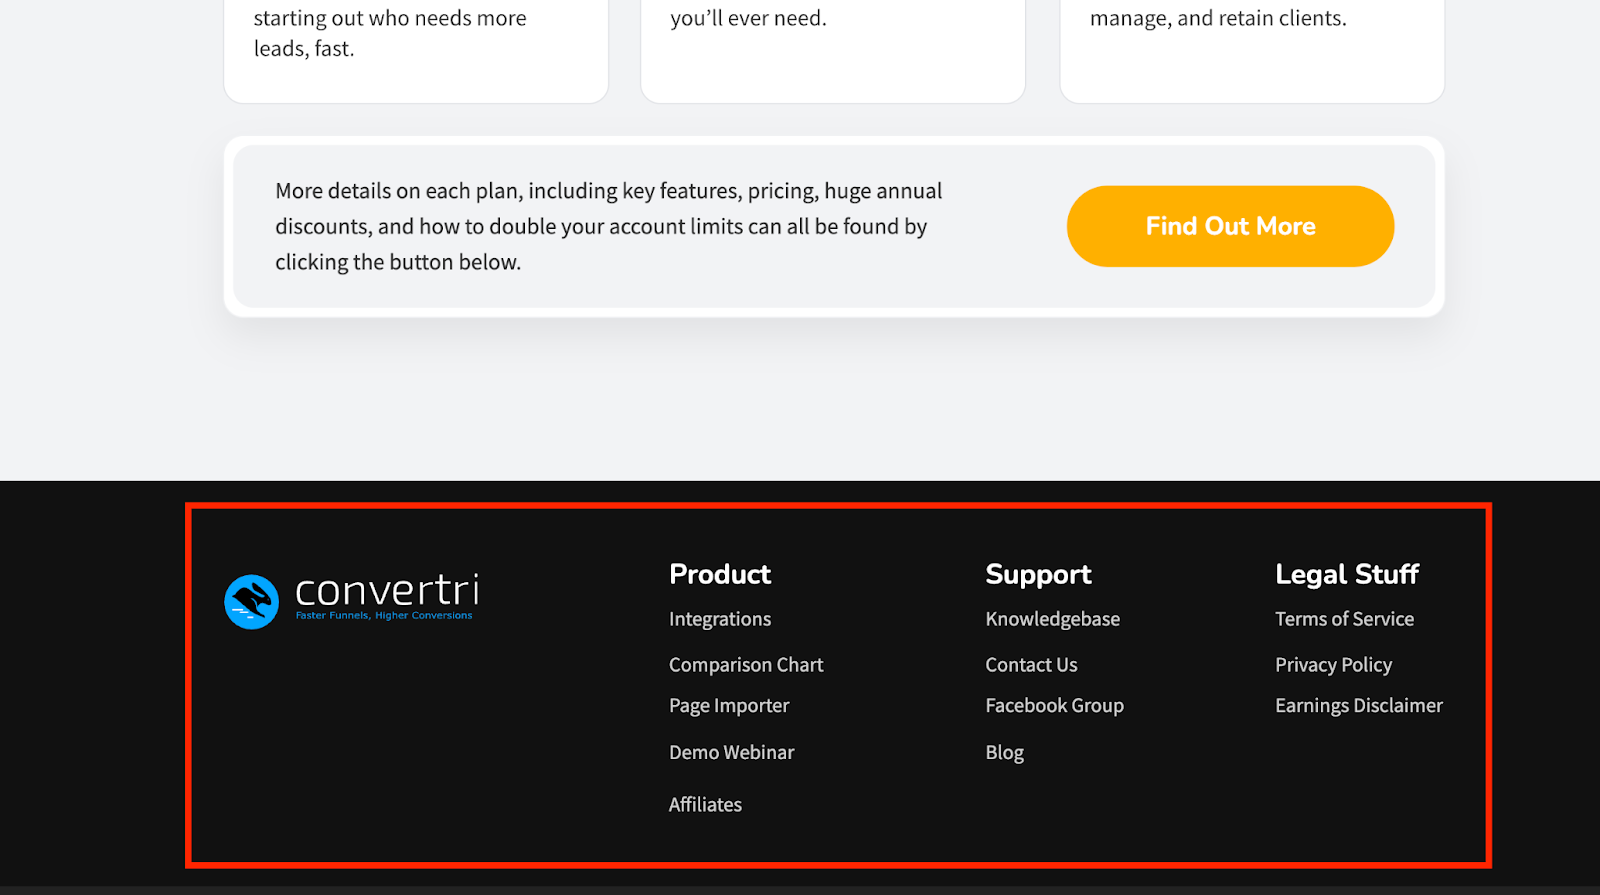Open the Terms of Service link
Screen dimensions: 1600x895
[1344, 619]
